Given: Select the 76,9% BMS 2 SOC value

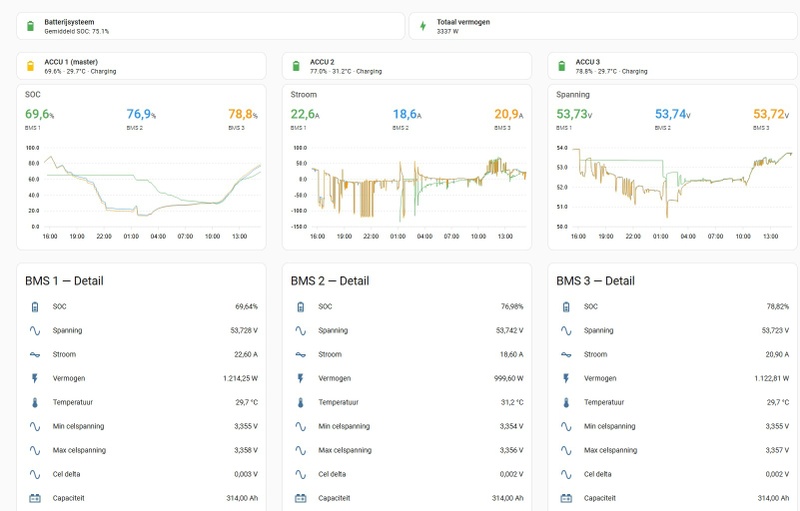Looking at the screenshot, I should tap(141, 114).
